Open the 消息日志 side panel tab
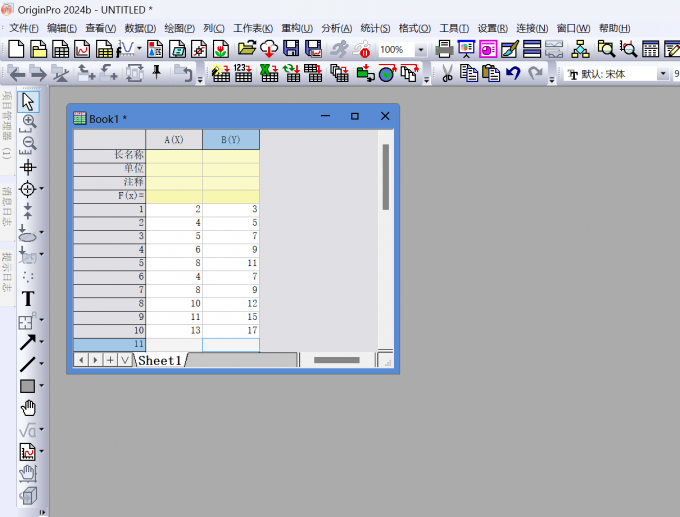This screenshot has width=680, height=517. tap(7, 206)
